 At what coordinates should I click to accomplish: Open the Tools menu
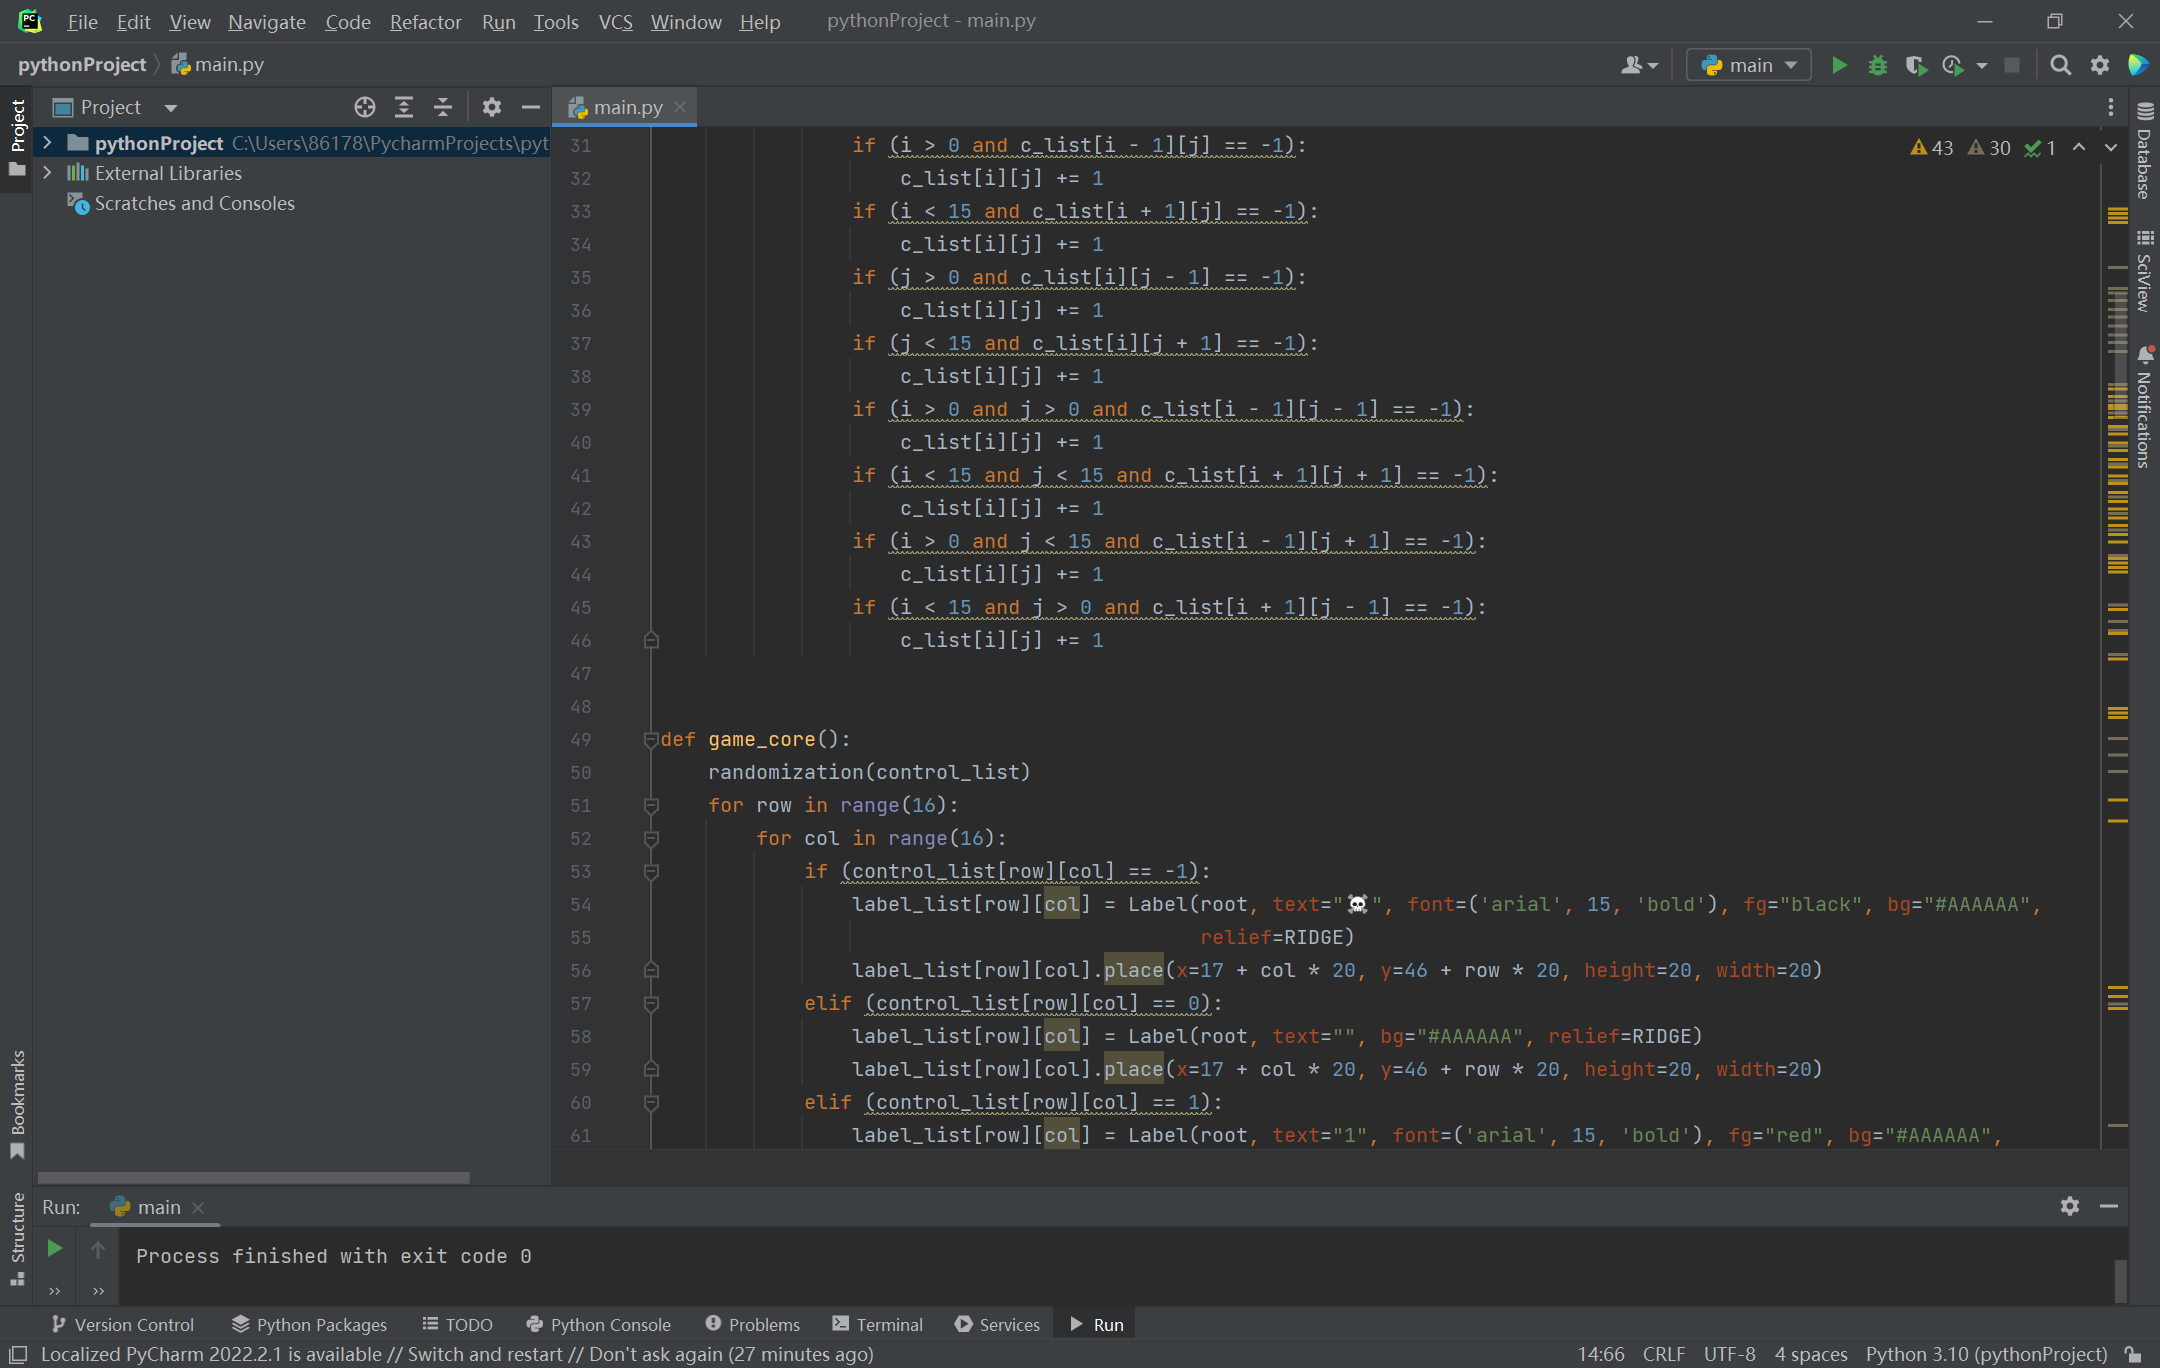coord(555,21)
